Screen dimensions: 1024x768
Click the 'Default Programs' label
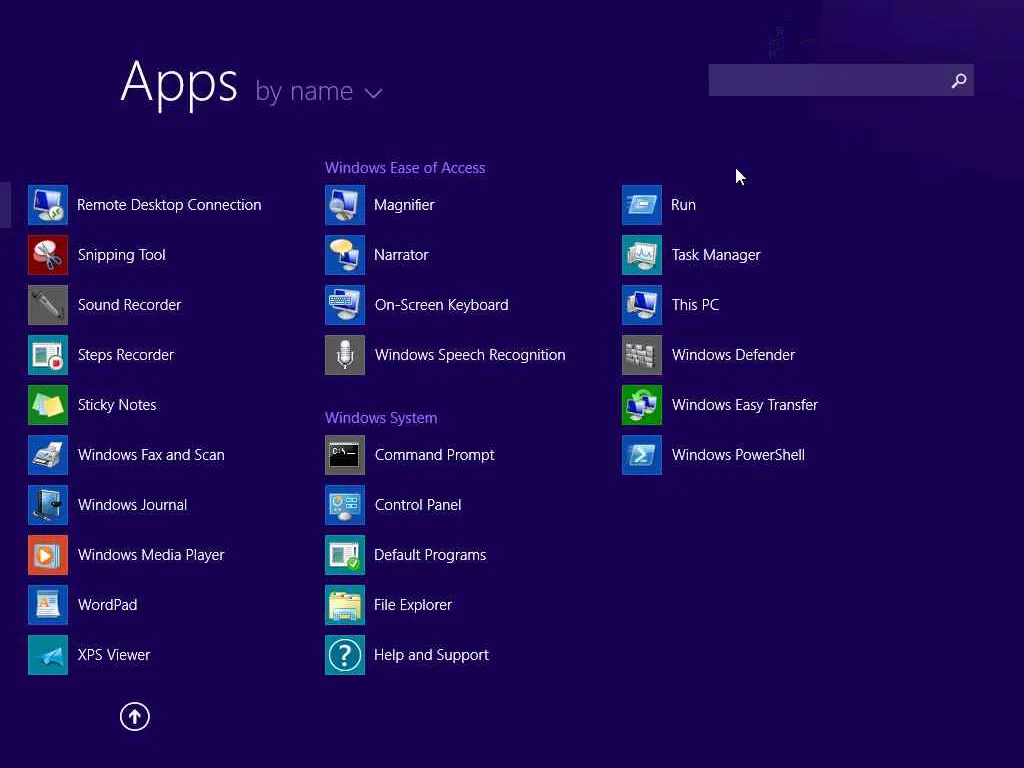point(430,555)
